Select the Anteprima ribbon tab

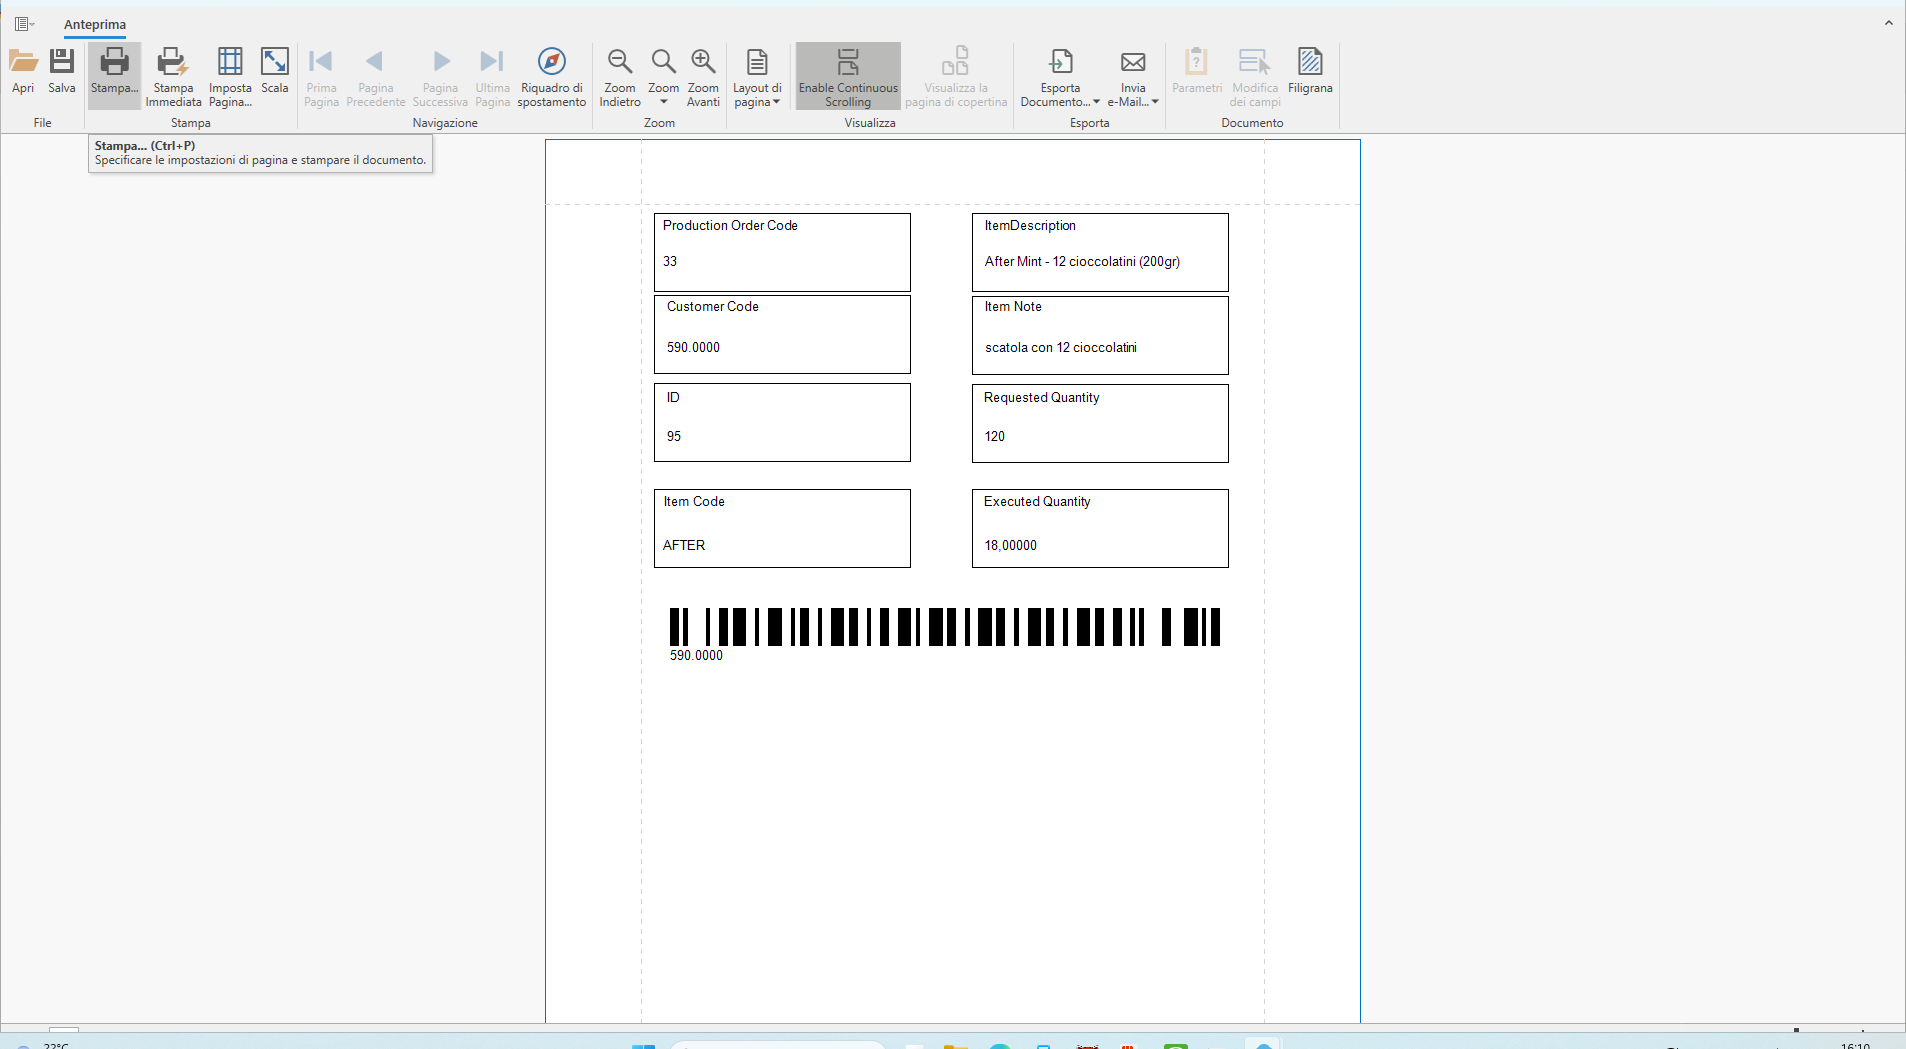[x=95, y=25]
